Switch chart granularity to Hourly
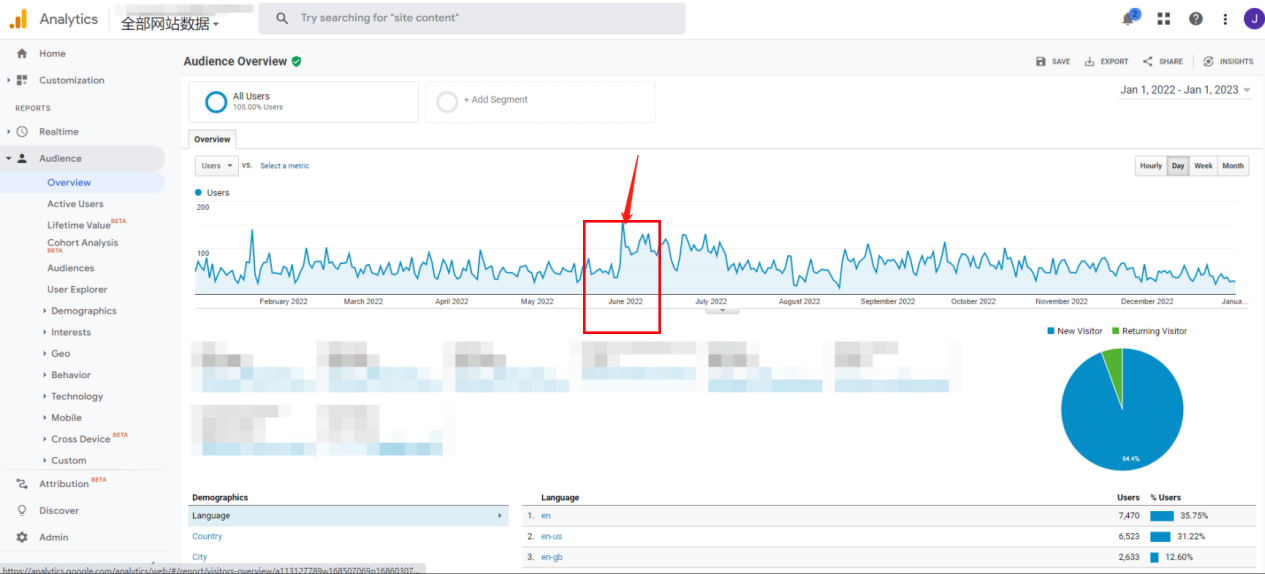The width and height of the screenshot is (1265, 574). (x=1150, y=166)
